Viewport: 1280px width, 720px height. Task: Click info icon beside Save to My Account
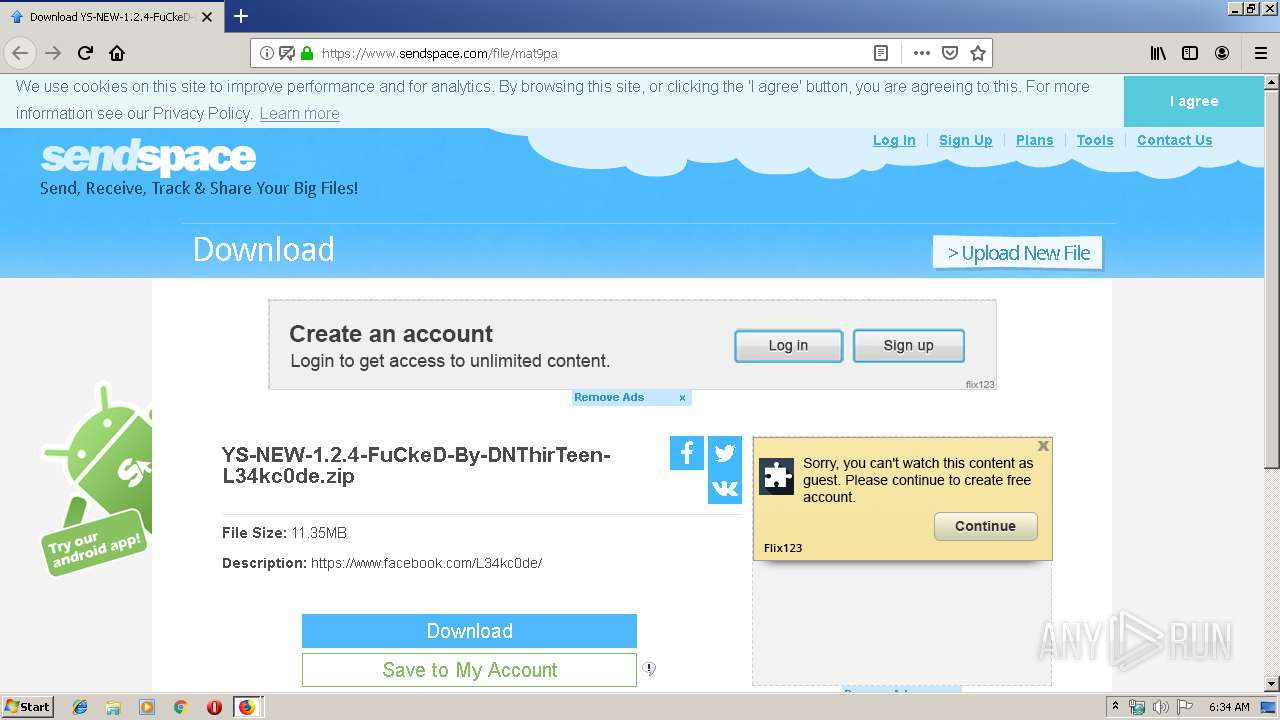point(649,669)
